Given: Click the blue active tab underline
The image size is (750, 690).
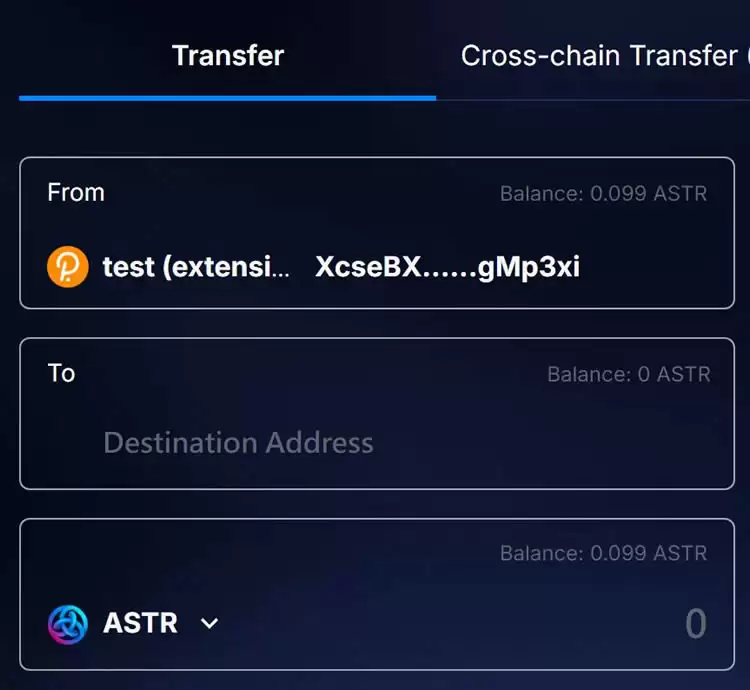Looking at the screenshot, I should tap(228, 98).
